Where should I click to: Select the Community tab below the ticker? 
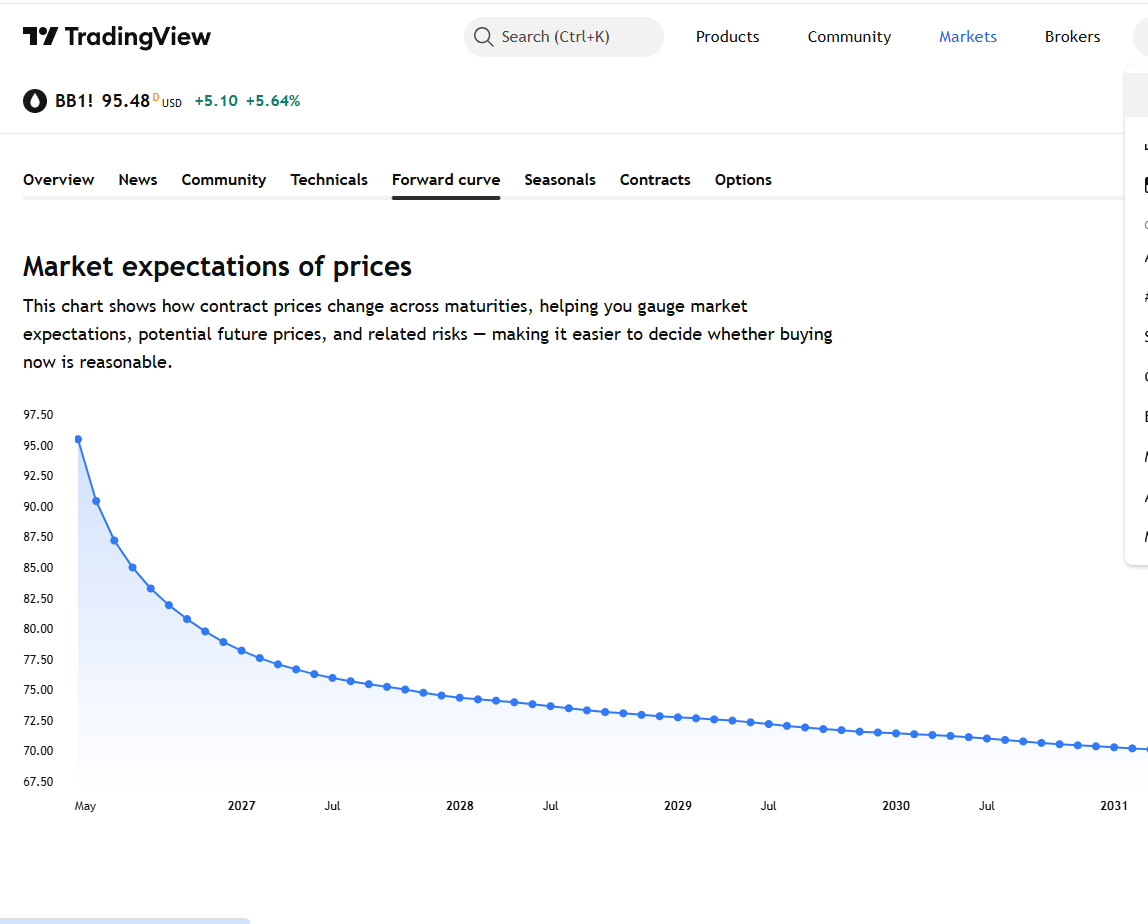[224, 180]
